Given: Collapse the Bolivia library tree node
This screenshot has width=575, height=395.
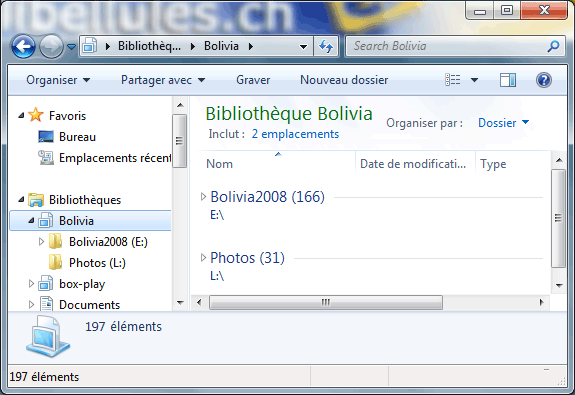Looking at the screenshot, I should [31, 221].
